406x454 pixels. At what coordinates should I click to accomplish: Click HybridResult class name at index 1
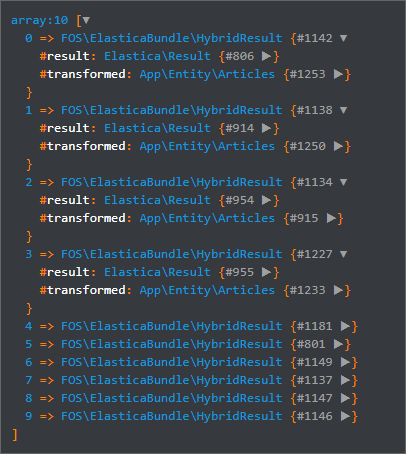coord(172,110)
